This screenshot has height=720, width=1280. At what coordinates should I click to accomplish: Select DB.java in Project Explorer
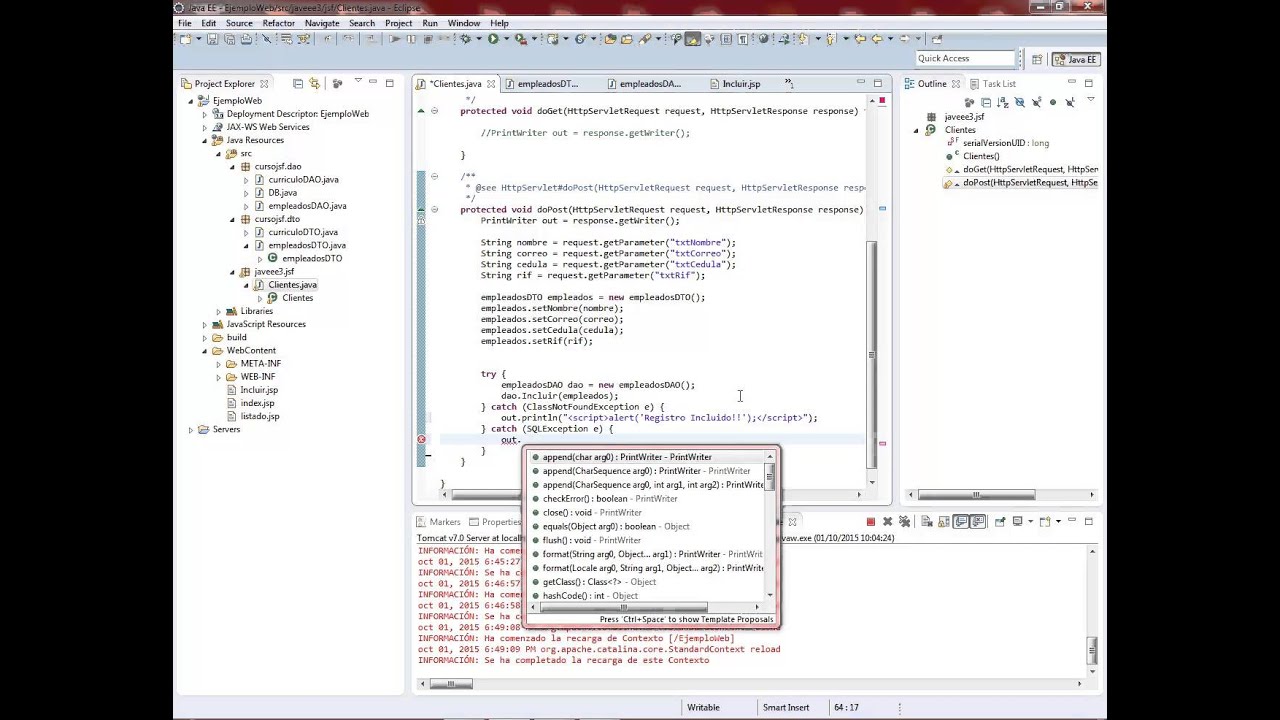282,193
